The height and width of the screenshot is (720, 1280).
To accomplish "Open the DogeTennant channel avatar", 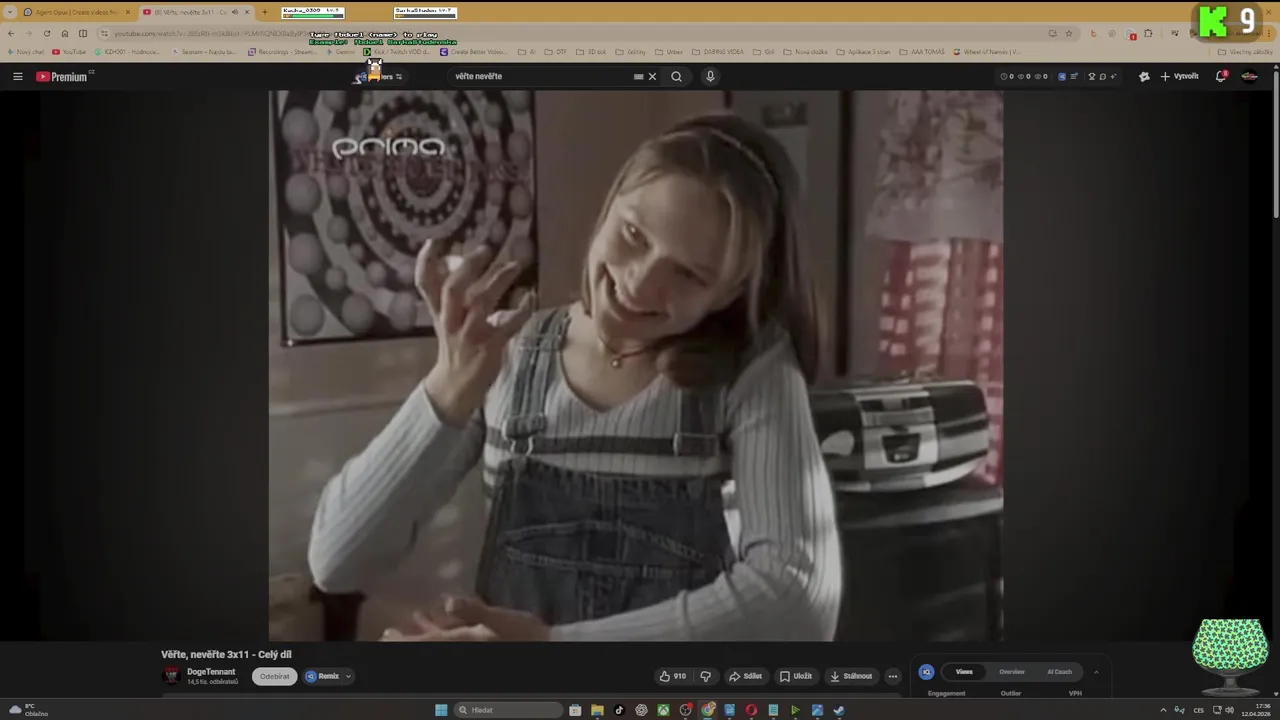I will 171,676.
